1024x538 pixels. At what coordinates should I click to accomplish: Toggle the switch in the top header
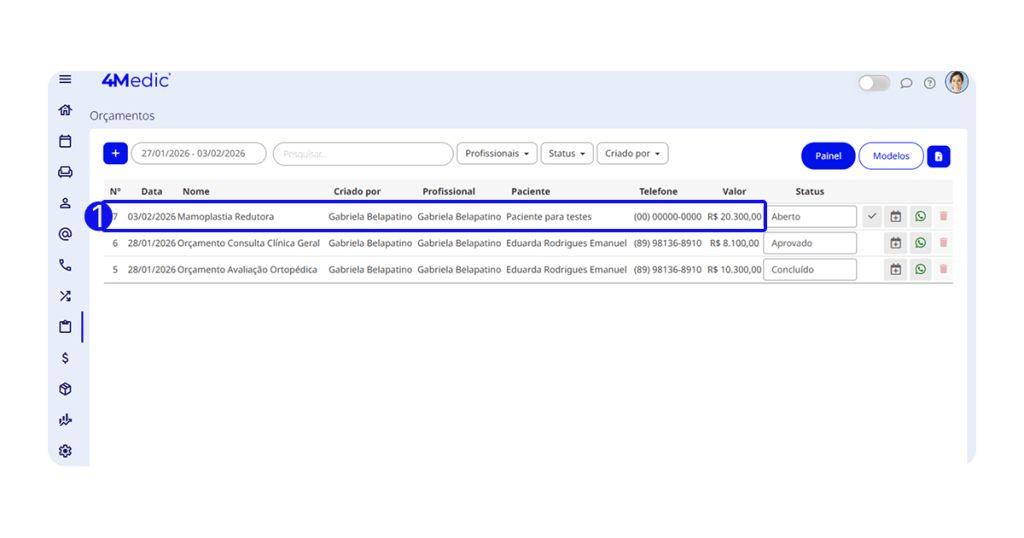[874, 83]
